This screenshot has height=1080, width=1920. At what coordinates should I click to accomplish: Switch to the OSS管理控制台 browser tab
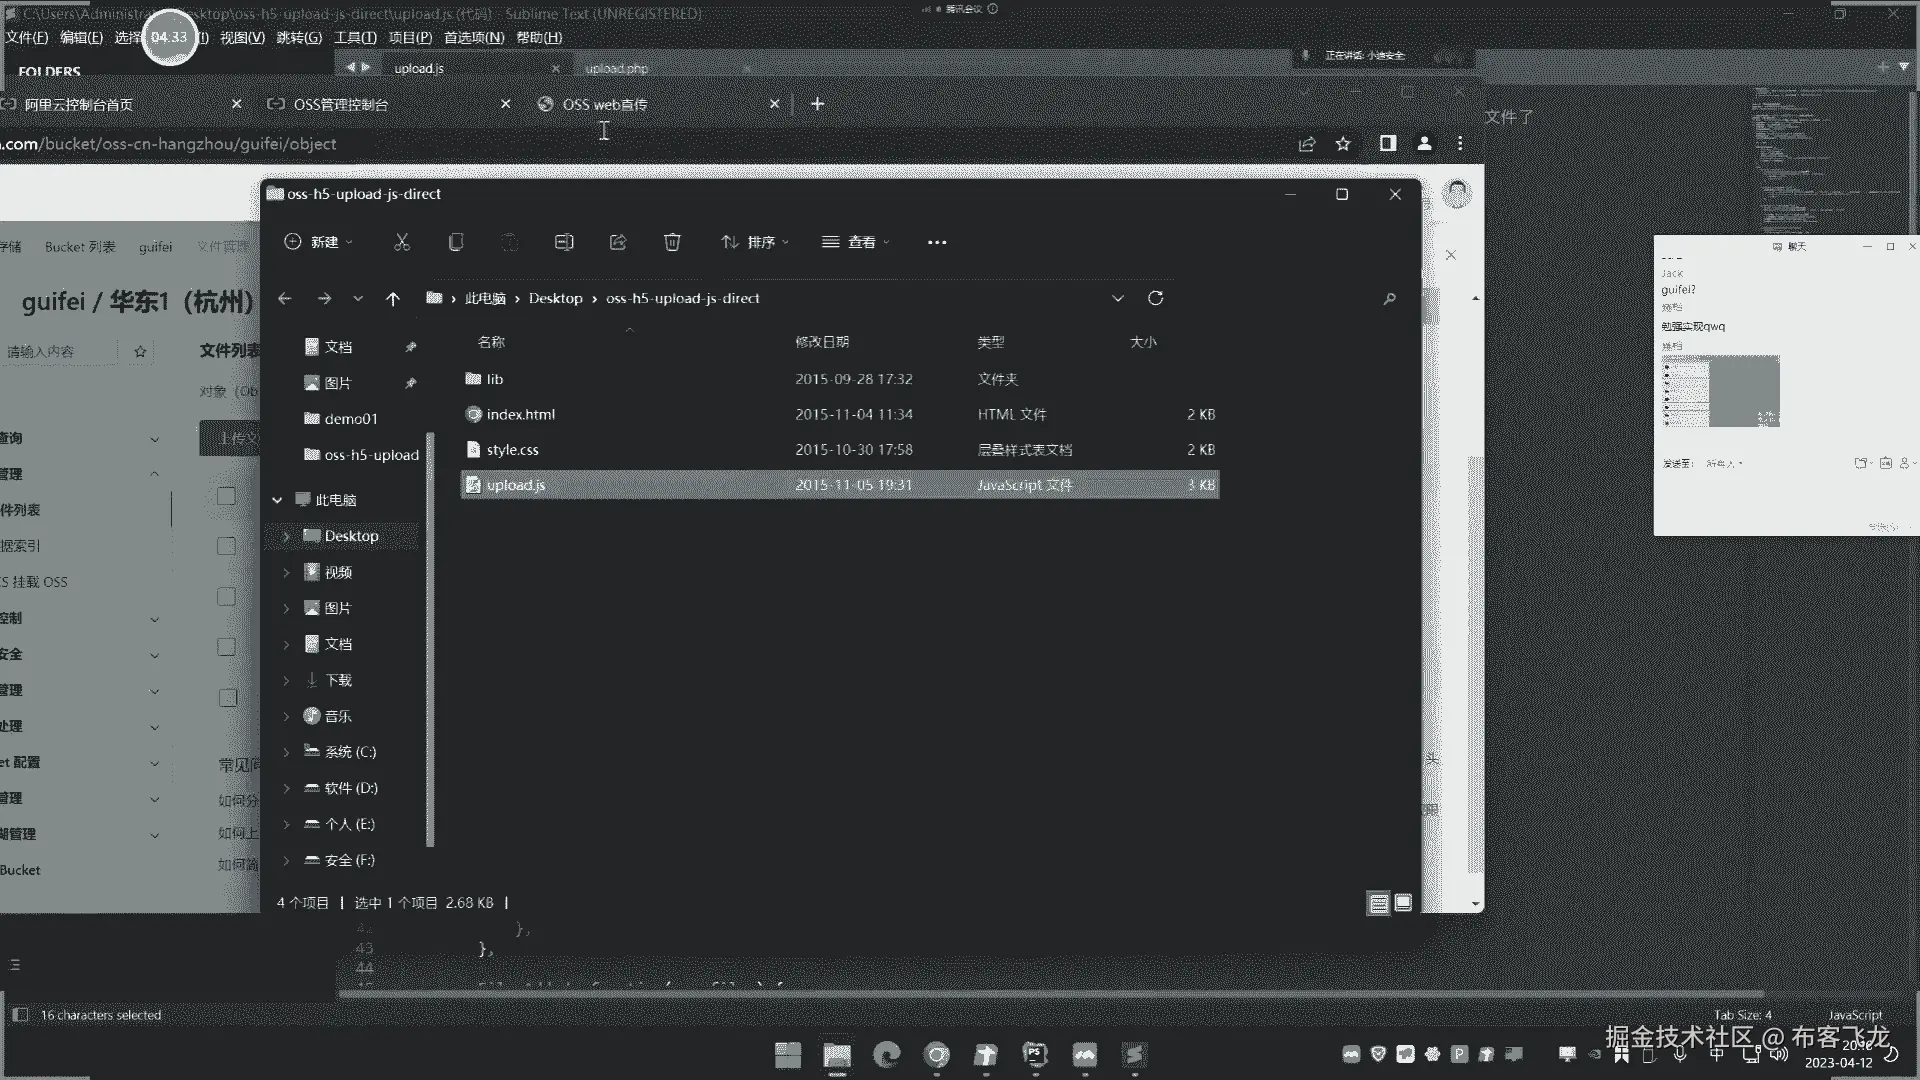341,104
